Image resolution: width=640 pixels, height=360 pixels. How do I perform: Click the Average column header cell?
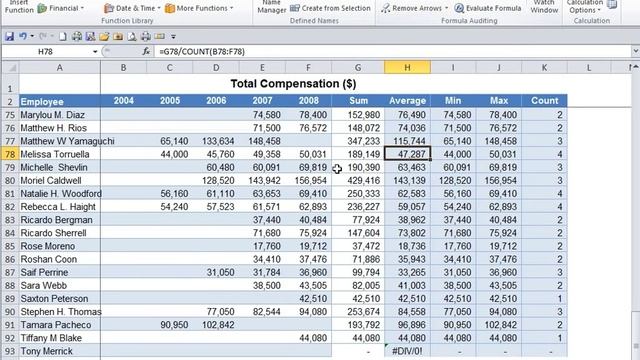407,101
